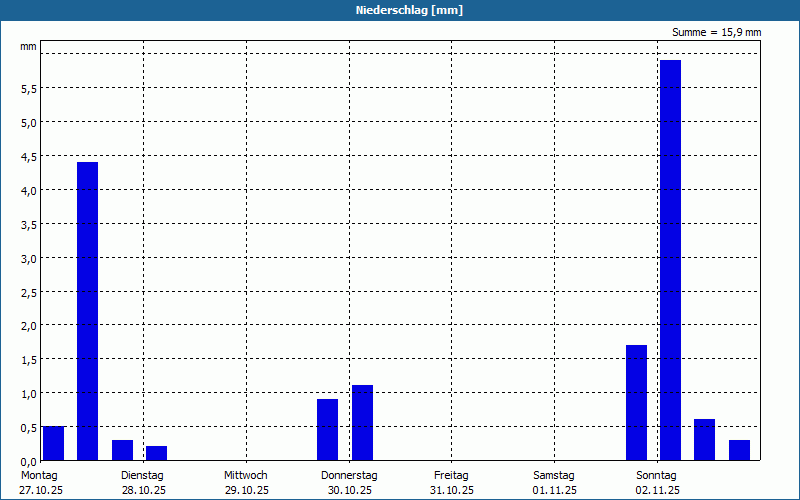Viewport: 800px width, 500px height.
Task: Click the date '31.10.25'
Action: point(452,491)
